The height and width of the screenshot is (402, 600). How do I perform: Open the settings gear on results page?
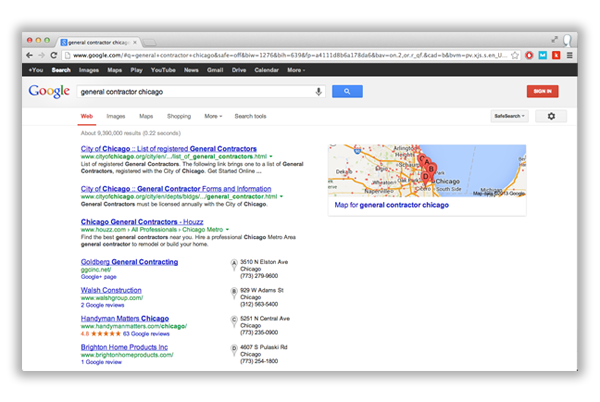551,116
